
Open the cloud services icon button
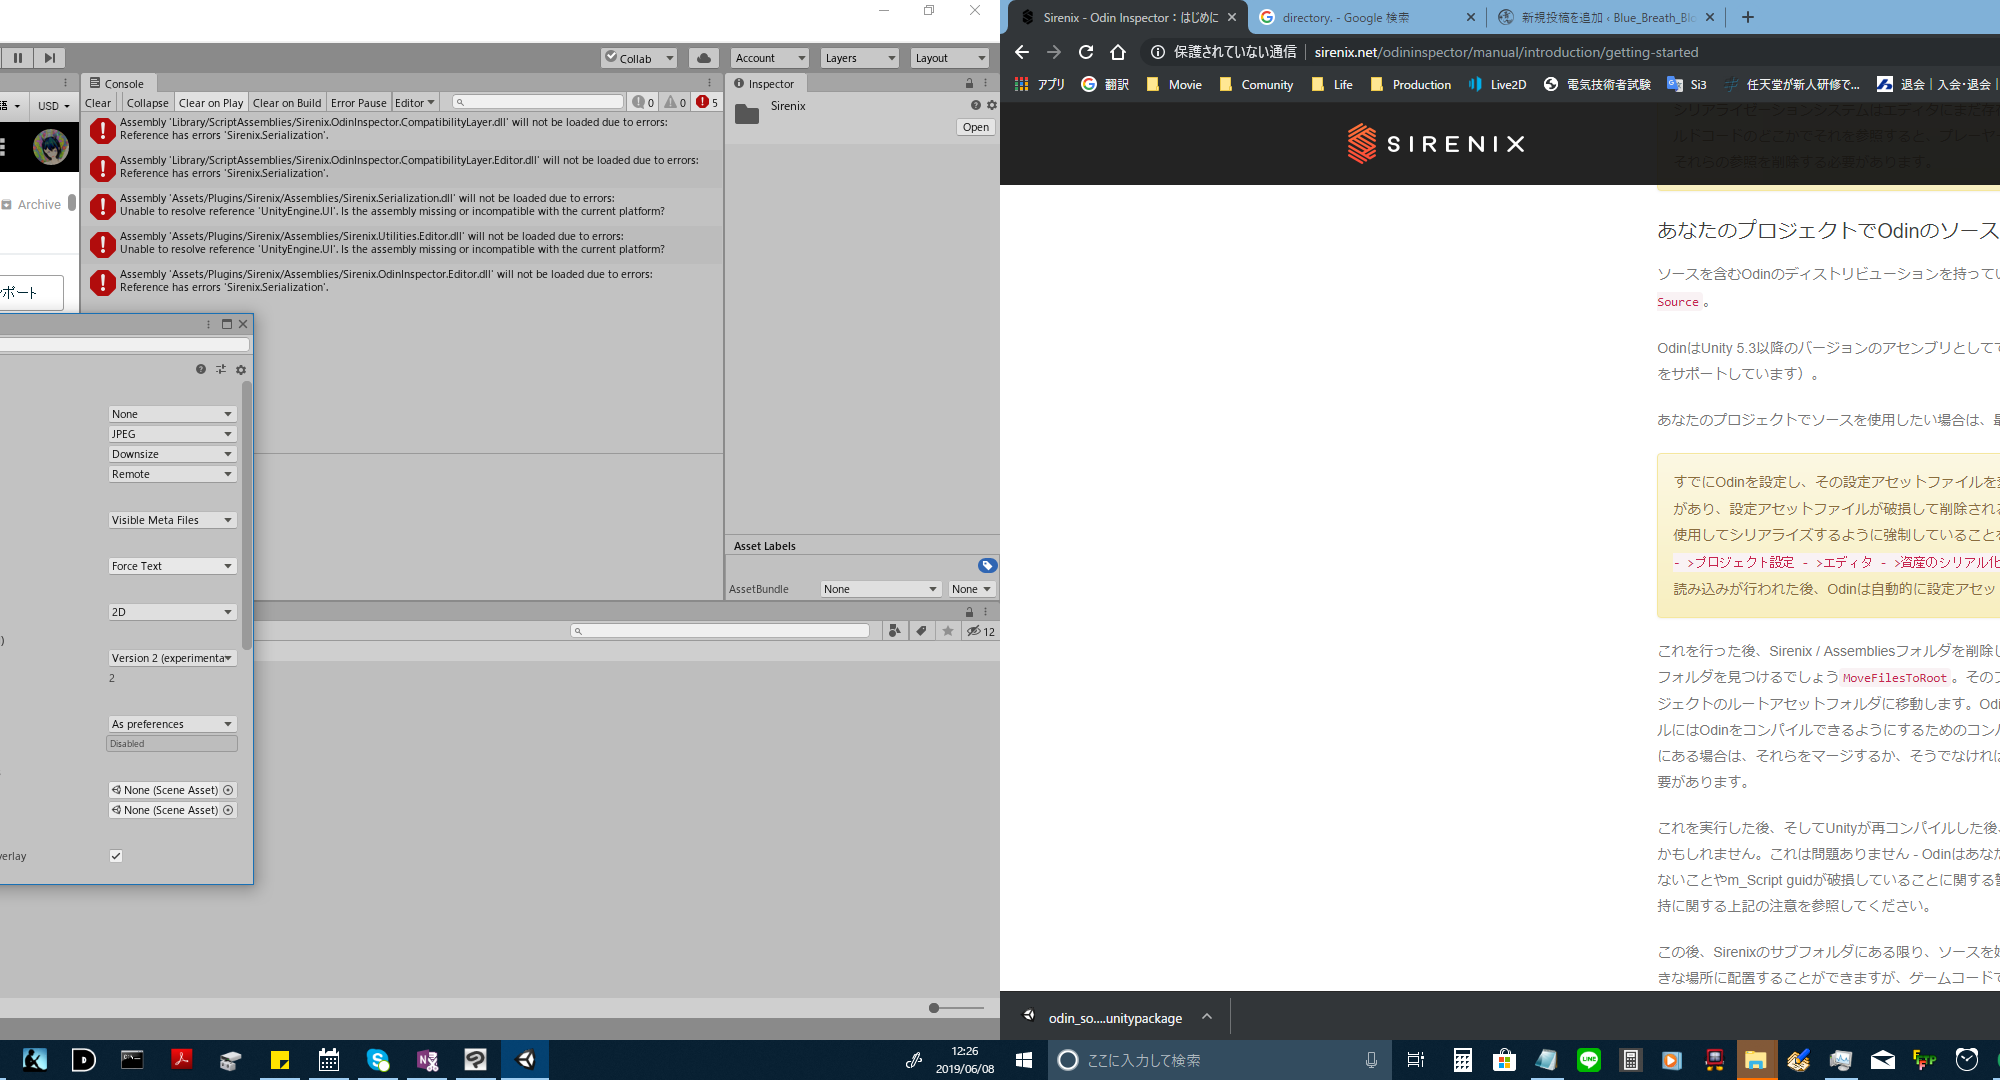tap(704, 58)
